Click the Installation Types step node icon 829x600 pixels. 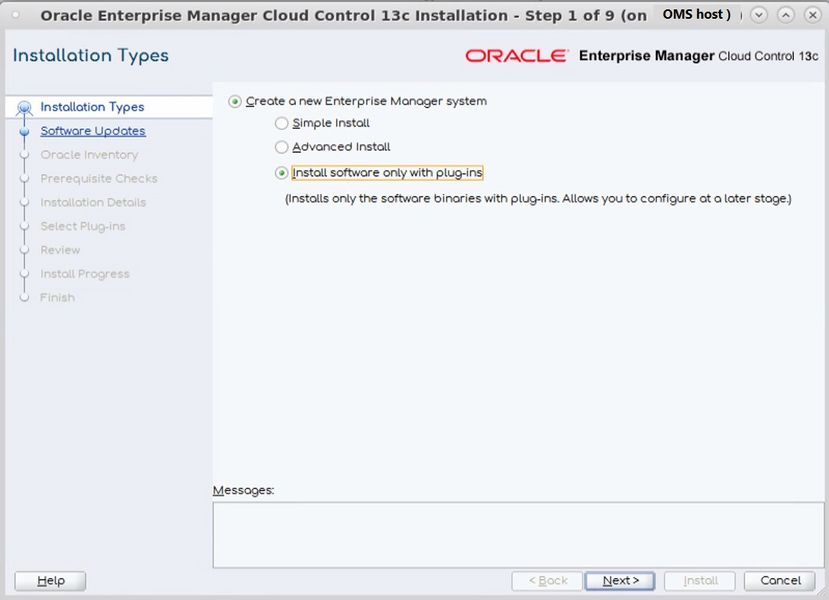point(24,108)
